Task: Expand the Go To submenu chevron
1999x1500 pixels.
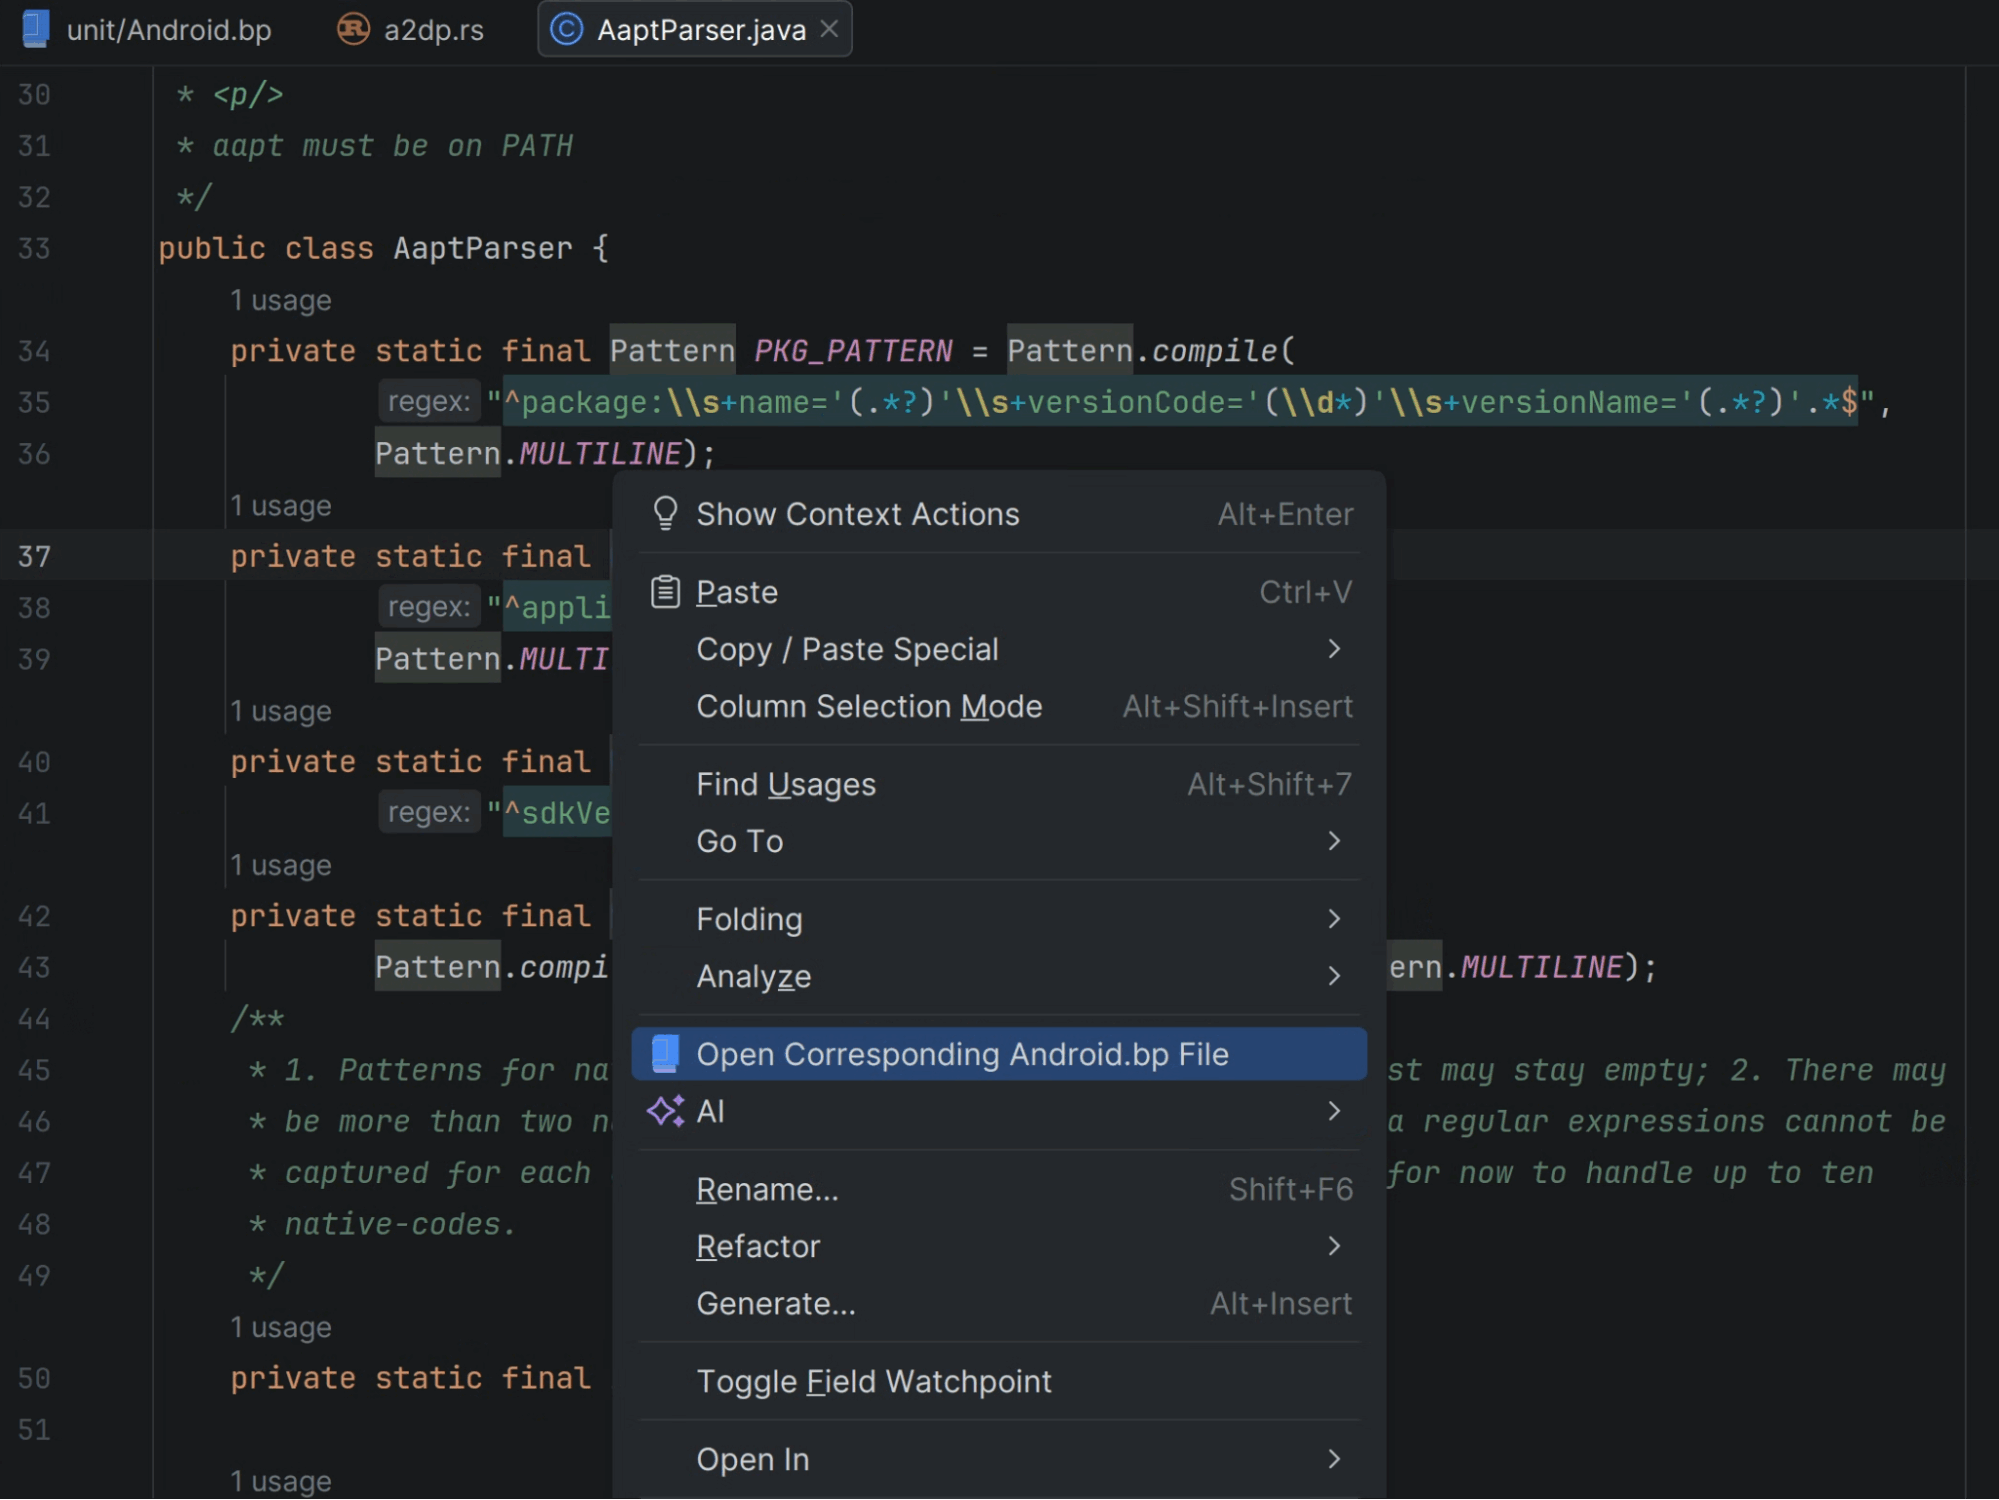Action: tap(1333, 841)
